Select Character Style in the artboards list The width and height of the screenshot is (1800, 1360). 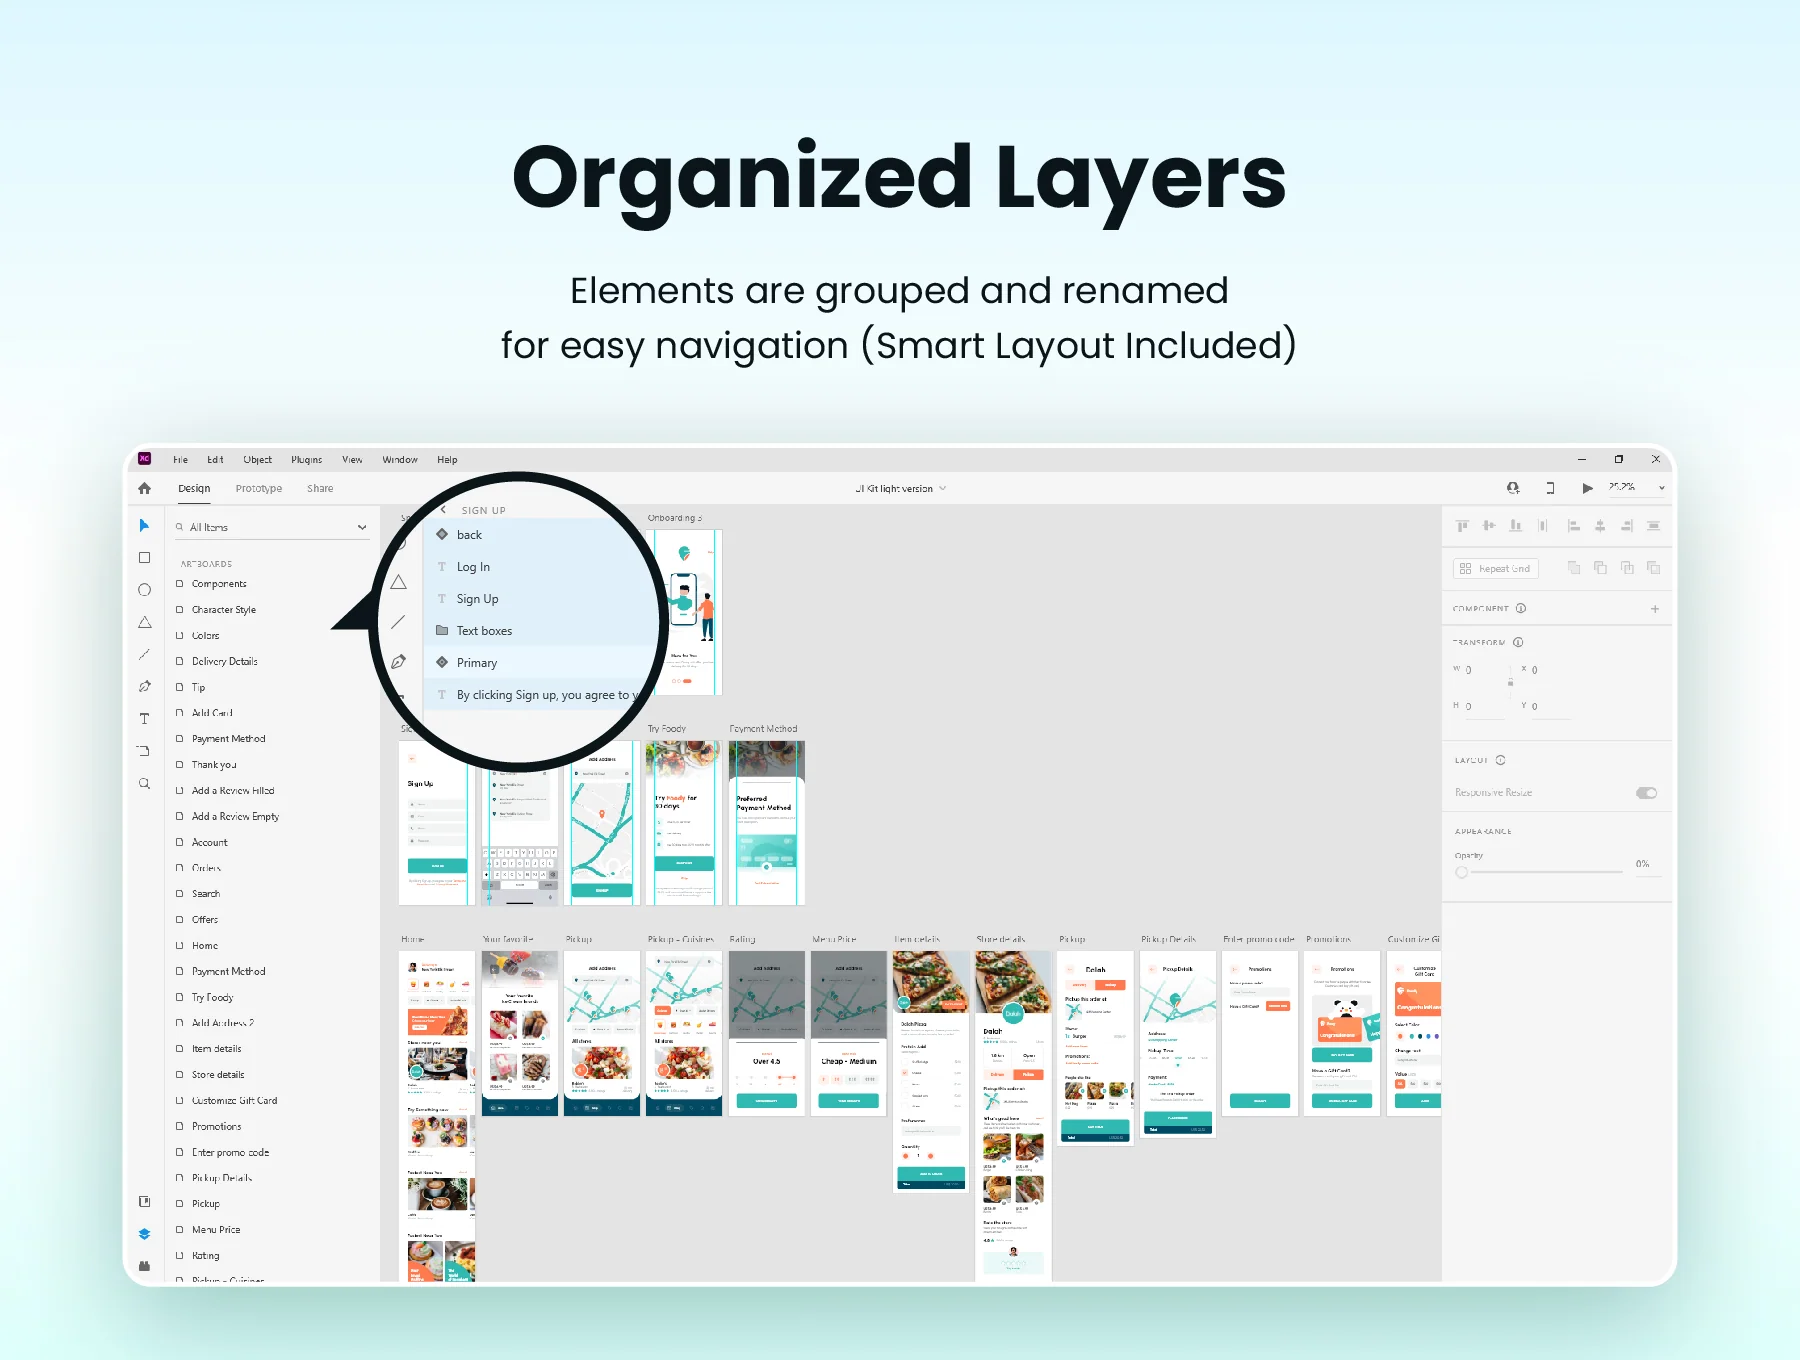pyautogui.click(x=224, y=610)
